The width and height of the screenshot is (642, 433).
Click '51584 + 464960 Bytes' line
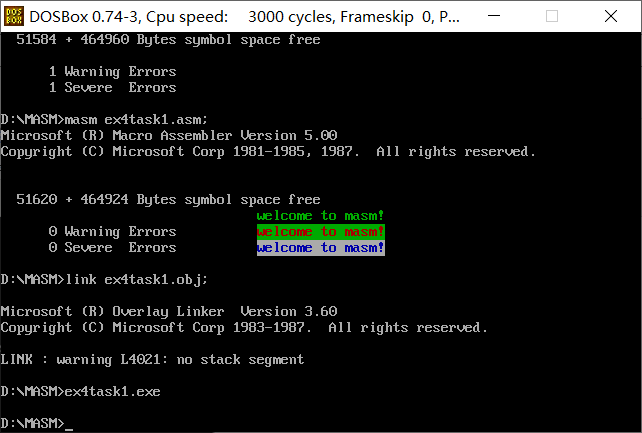pos(168,39)
